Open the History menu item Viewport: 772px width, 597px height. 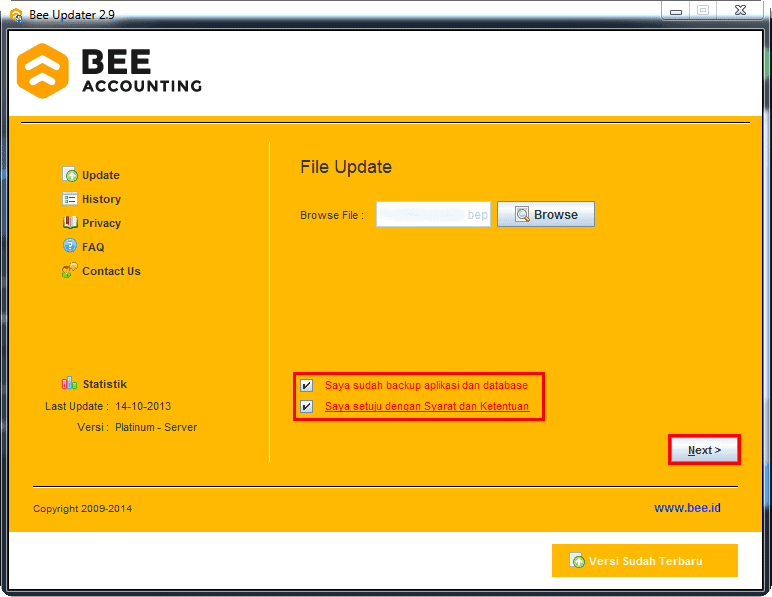[101, 199]
